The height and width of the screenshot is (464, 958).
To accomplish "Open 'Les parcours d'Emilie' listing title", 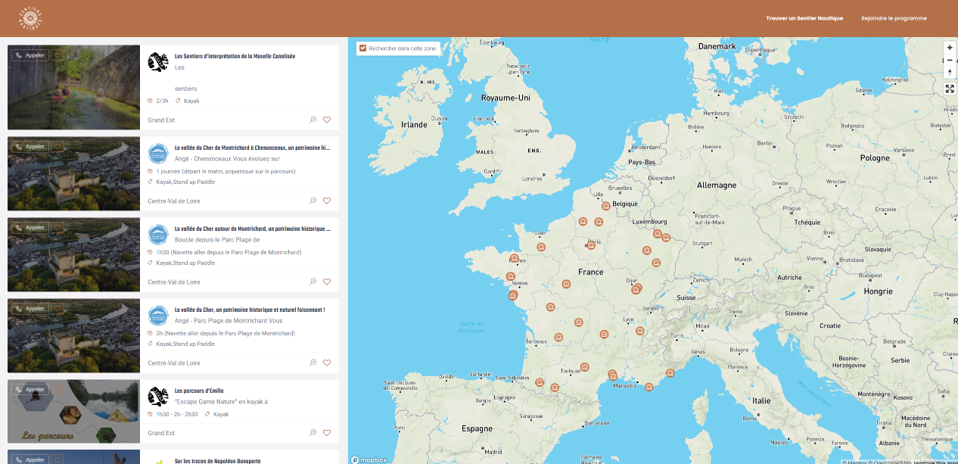I will (199, 391).
